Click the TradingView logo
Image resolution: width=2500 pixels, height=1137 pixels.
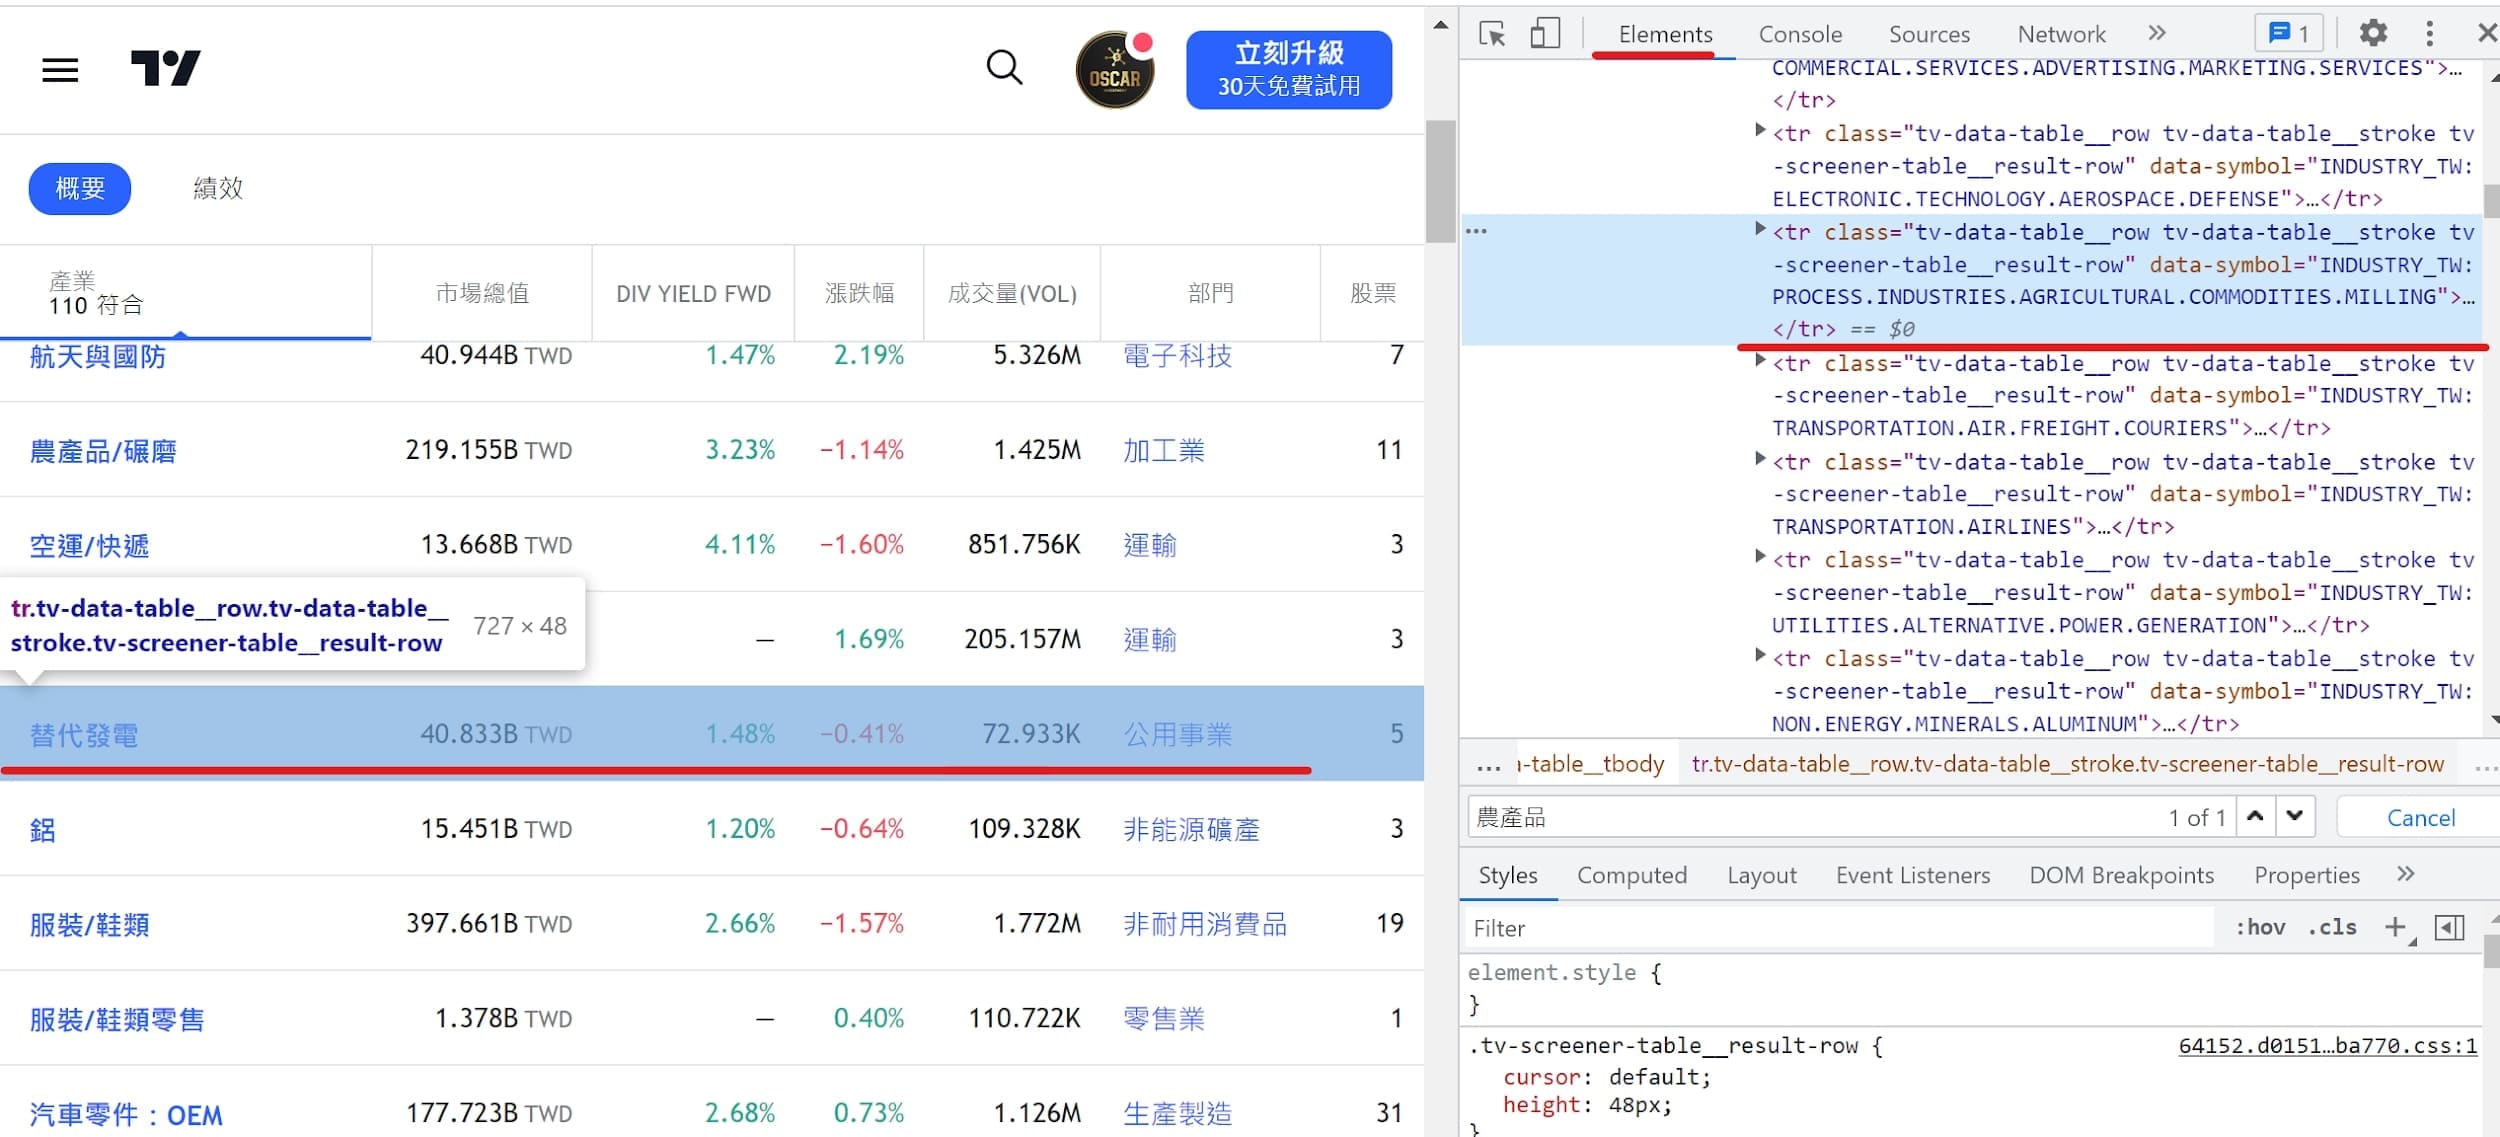[165, 68]
